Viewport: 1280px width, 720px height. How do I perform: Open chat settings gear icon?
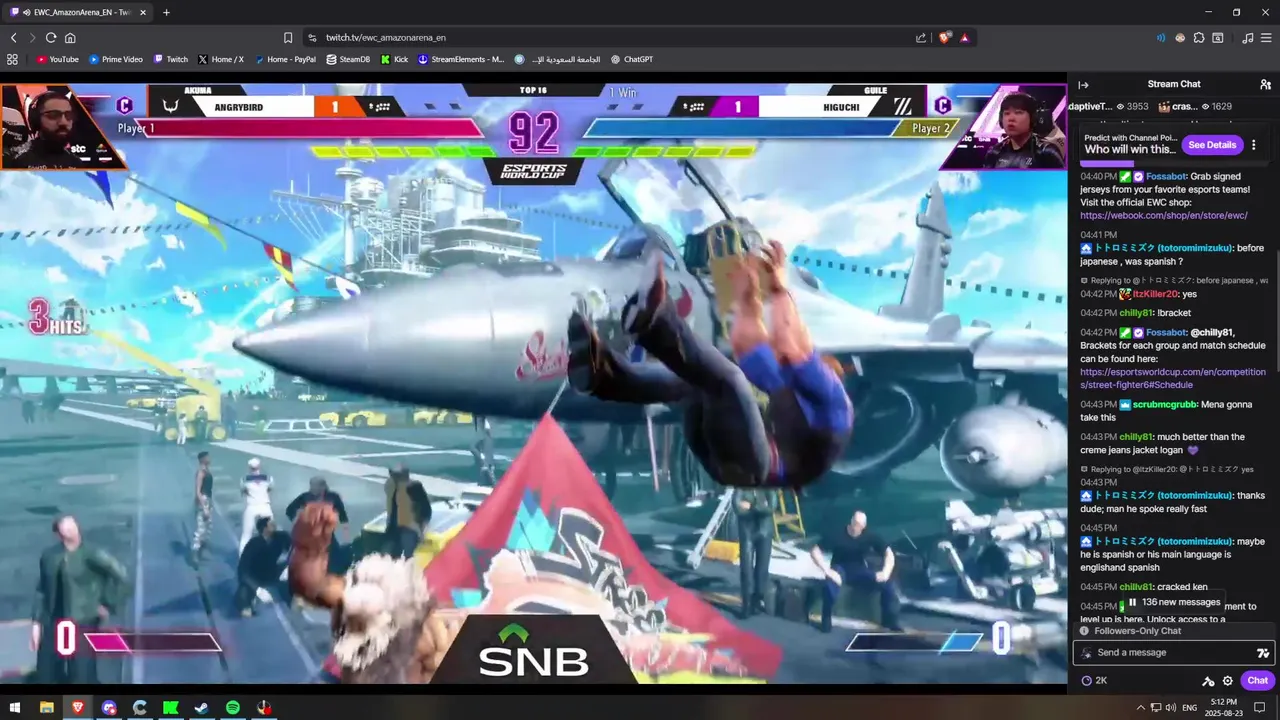(1228, 681)
